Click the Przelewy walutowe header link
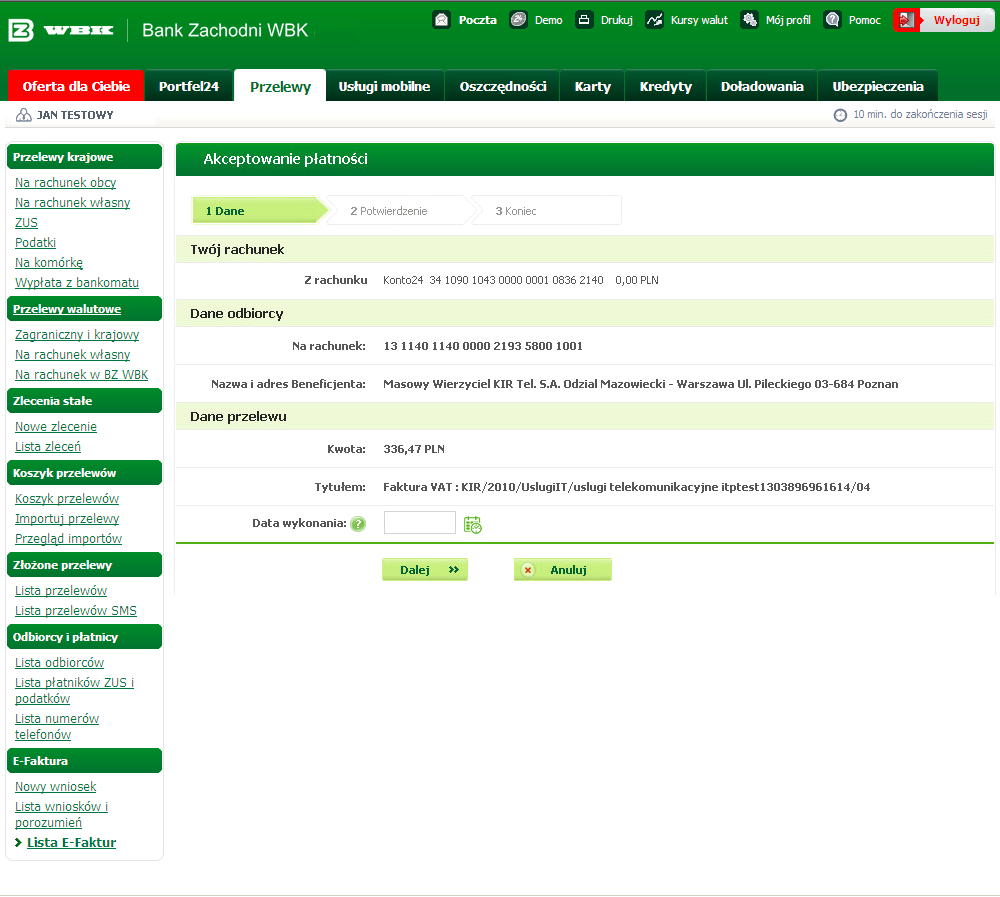This screenshot has height=897, width=1000. coord(67,309)
